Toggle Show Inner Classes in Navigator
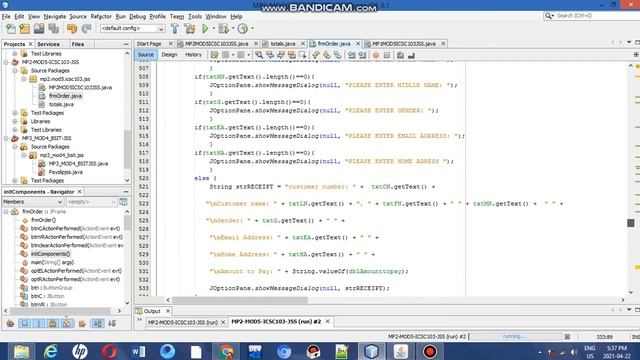 pyautogui.click(x=67, y=324)
